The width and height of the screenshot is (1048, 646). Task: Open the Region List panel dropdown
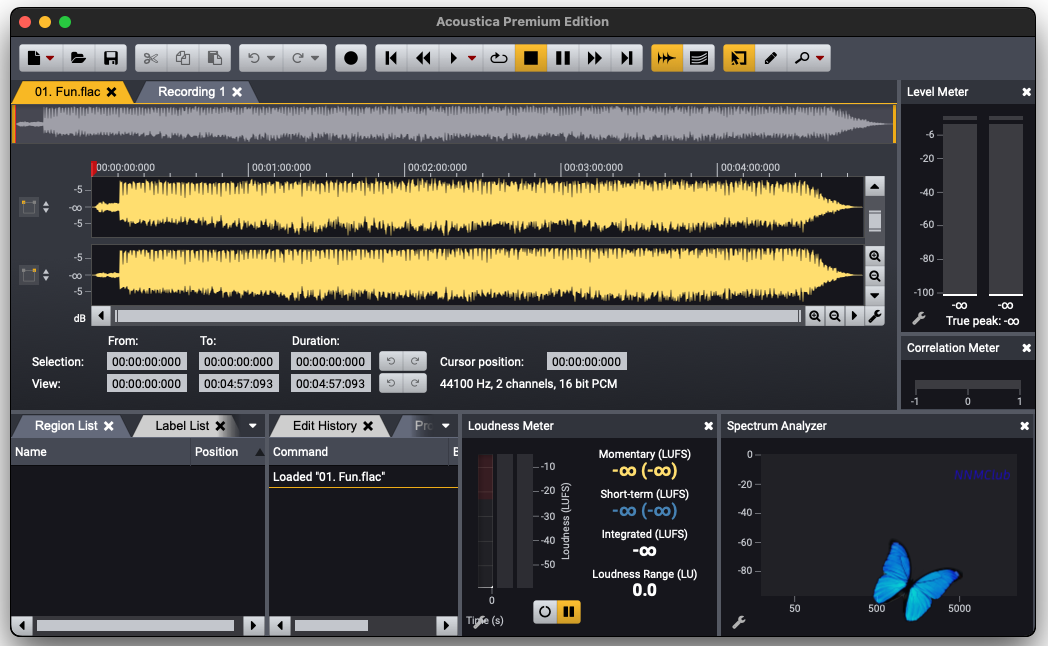click(x=253, y=426)
